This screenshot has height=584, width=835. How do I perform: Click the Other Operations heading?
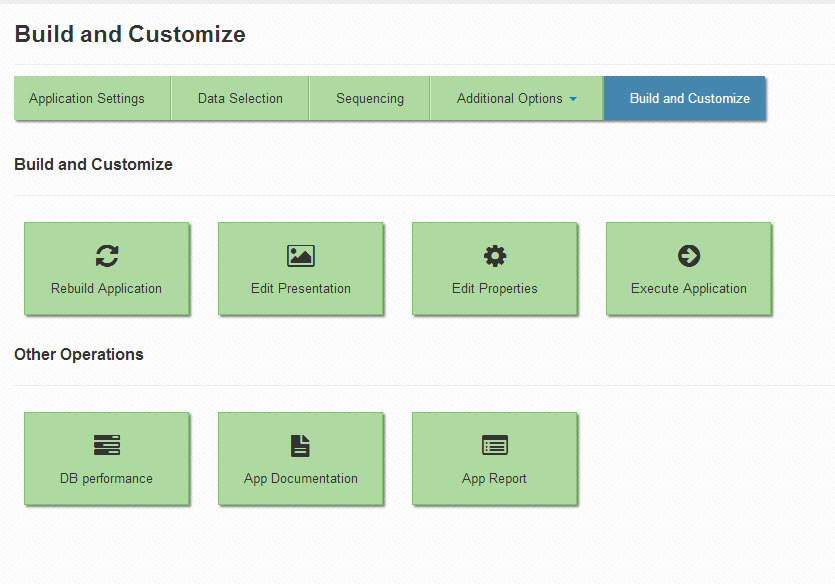79,355
